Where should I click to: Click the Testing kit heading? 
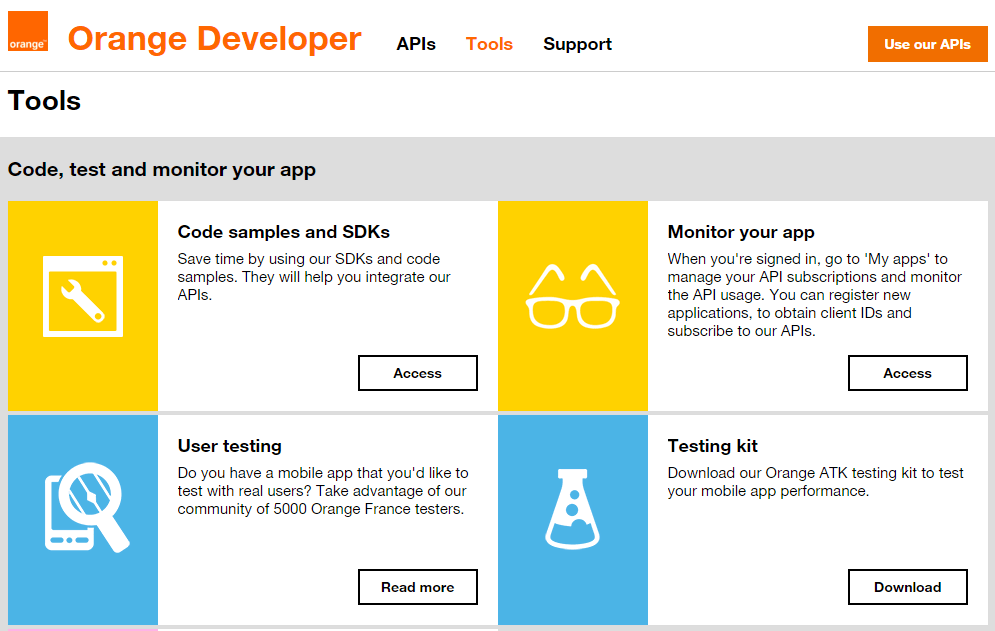[x=712, y=445]
